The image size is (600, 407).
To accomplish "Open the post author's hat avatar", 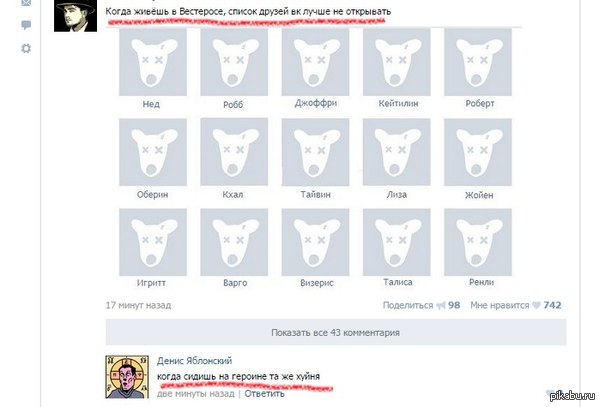I will pyautogui.click(x=75, y=16).
